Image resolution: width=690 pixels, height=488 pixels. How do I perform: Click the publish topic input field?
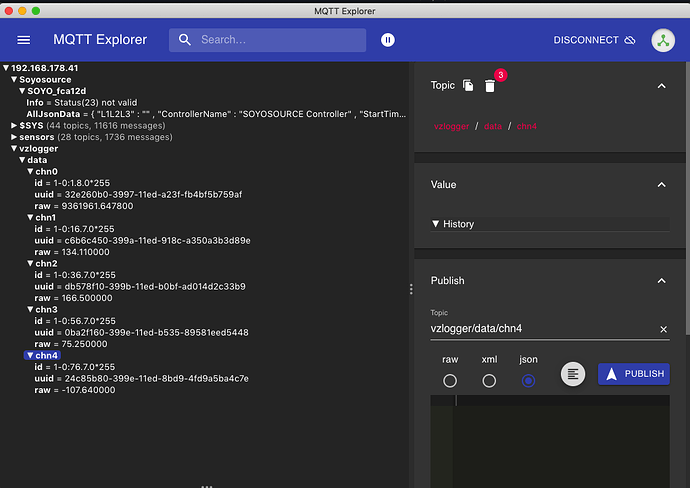tap(543, 329)
